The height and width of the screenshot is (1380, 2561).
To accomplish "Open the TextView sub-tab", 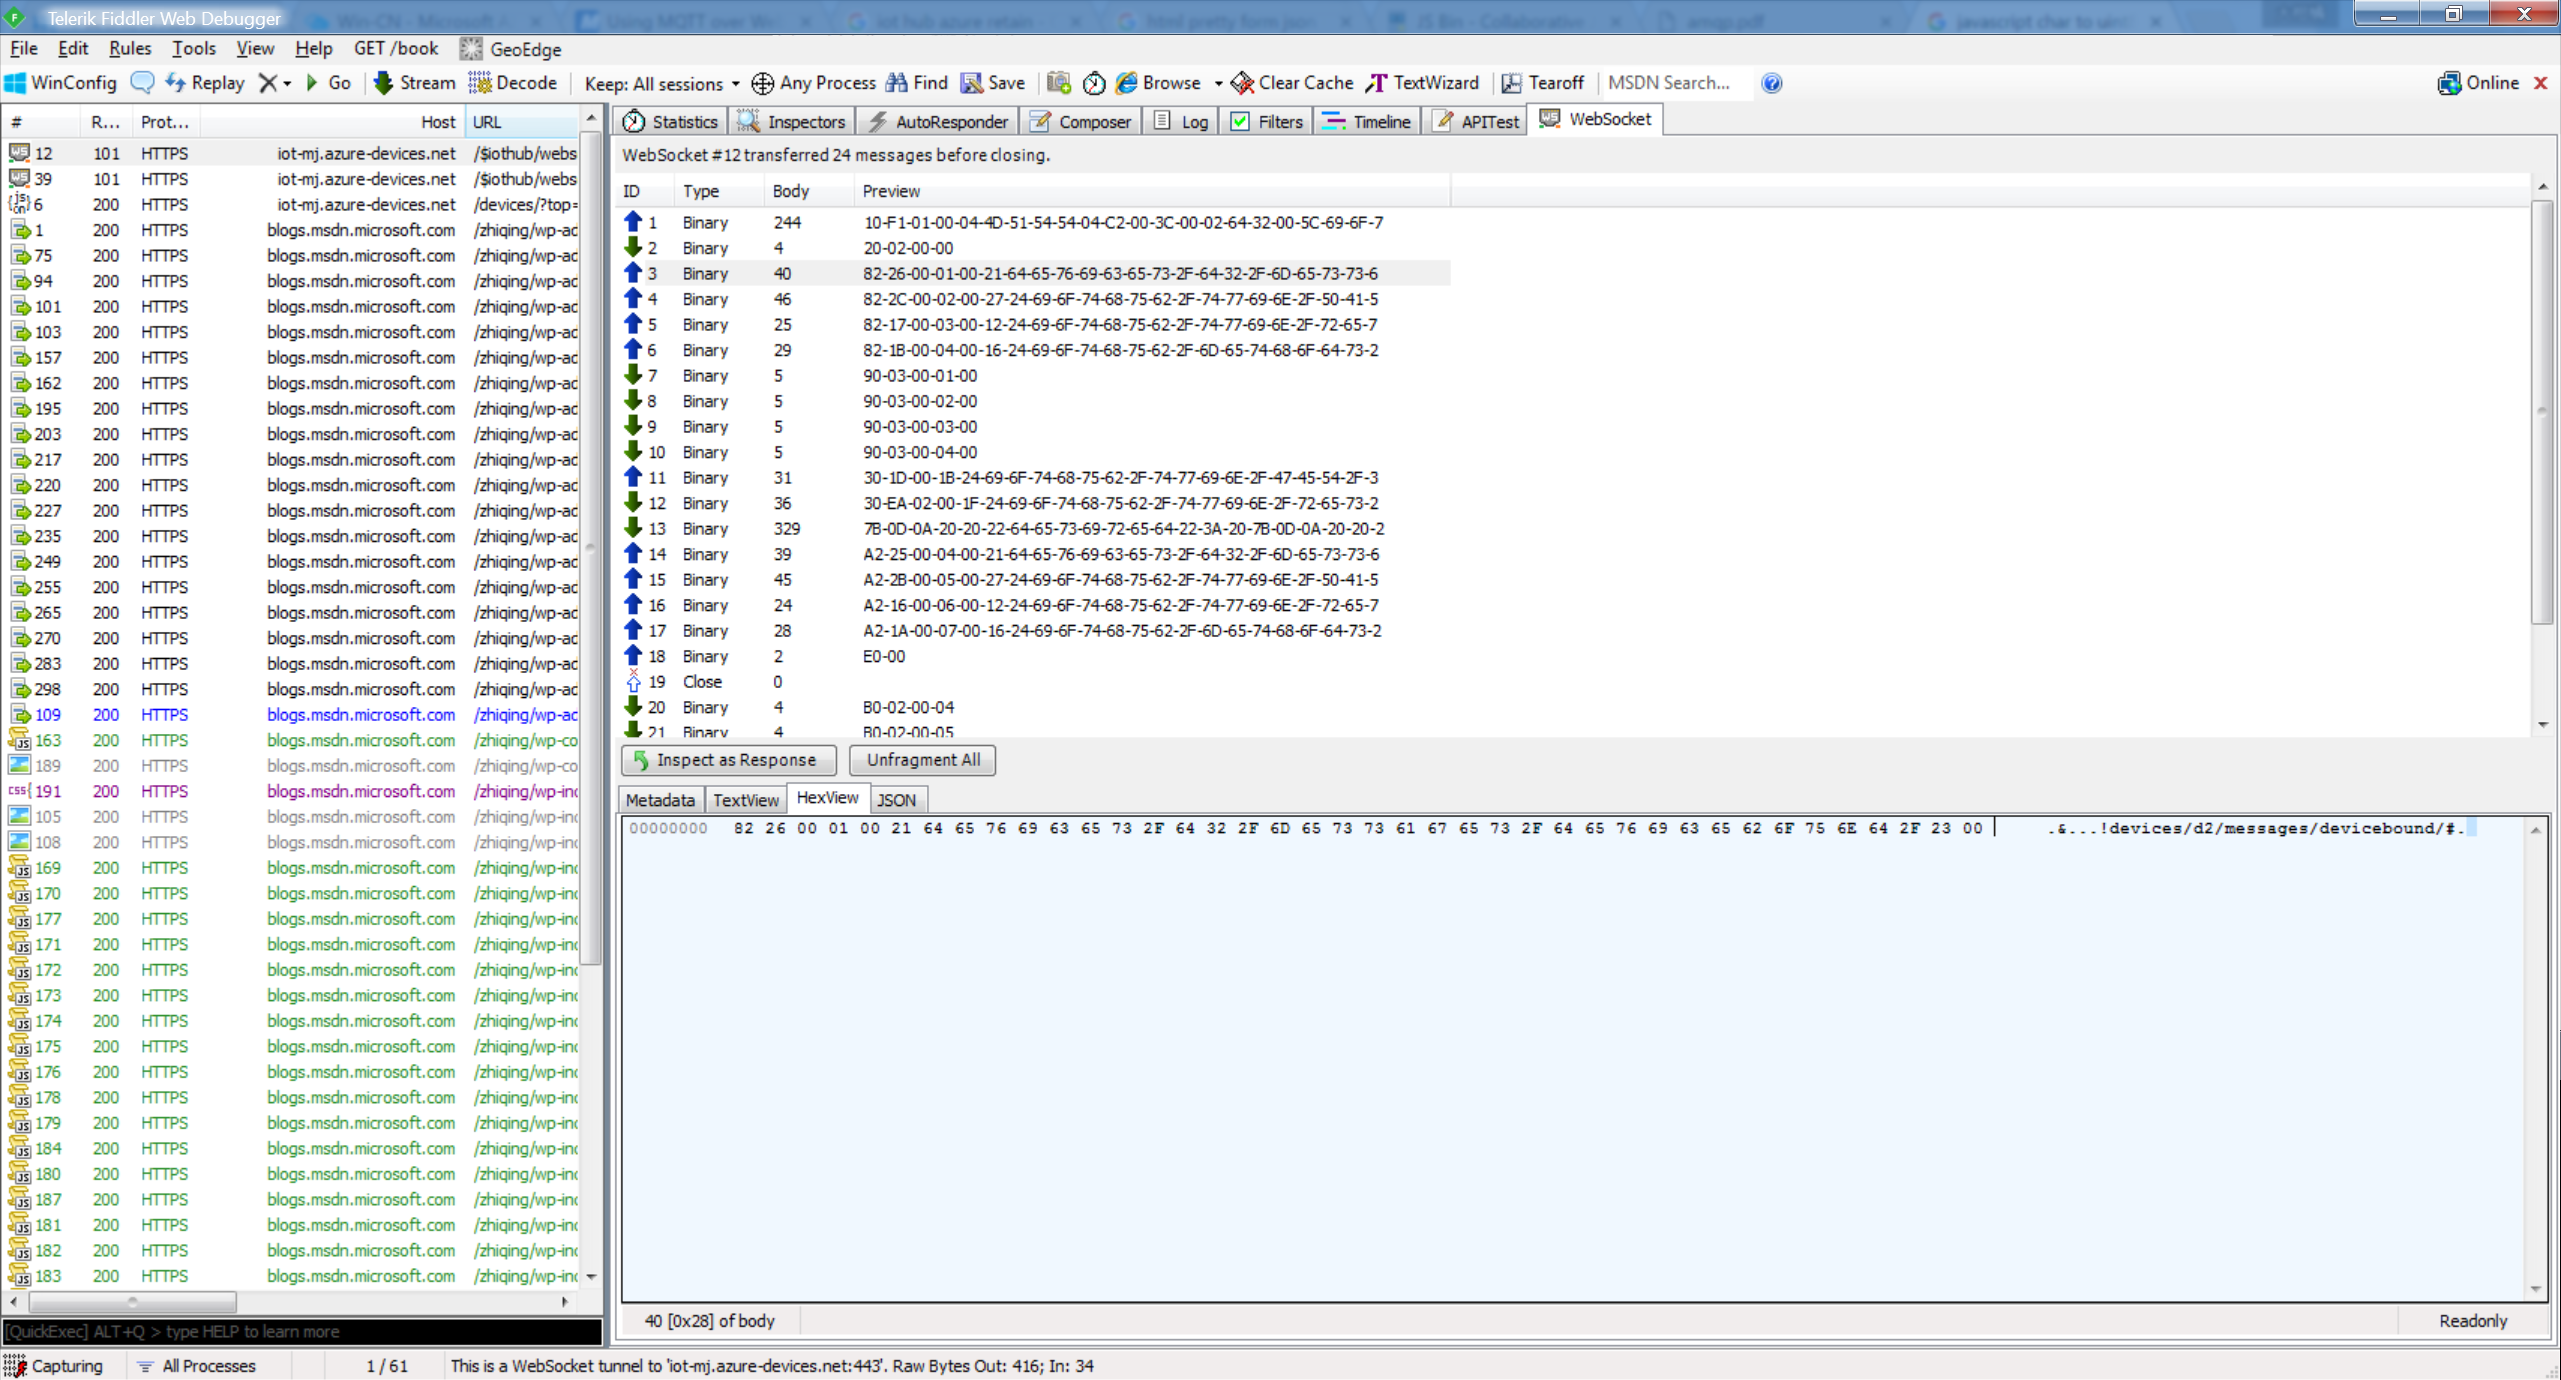I will 745,800.
